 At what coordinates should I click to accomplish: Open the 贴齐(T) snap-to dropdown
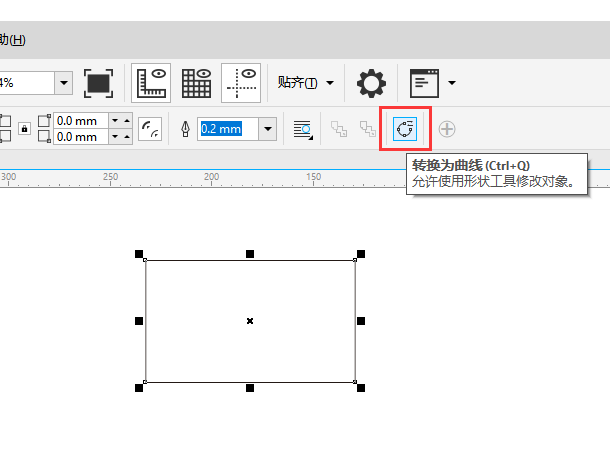click(305, 82)
